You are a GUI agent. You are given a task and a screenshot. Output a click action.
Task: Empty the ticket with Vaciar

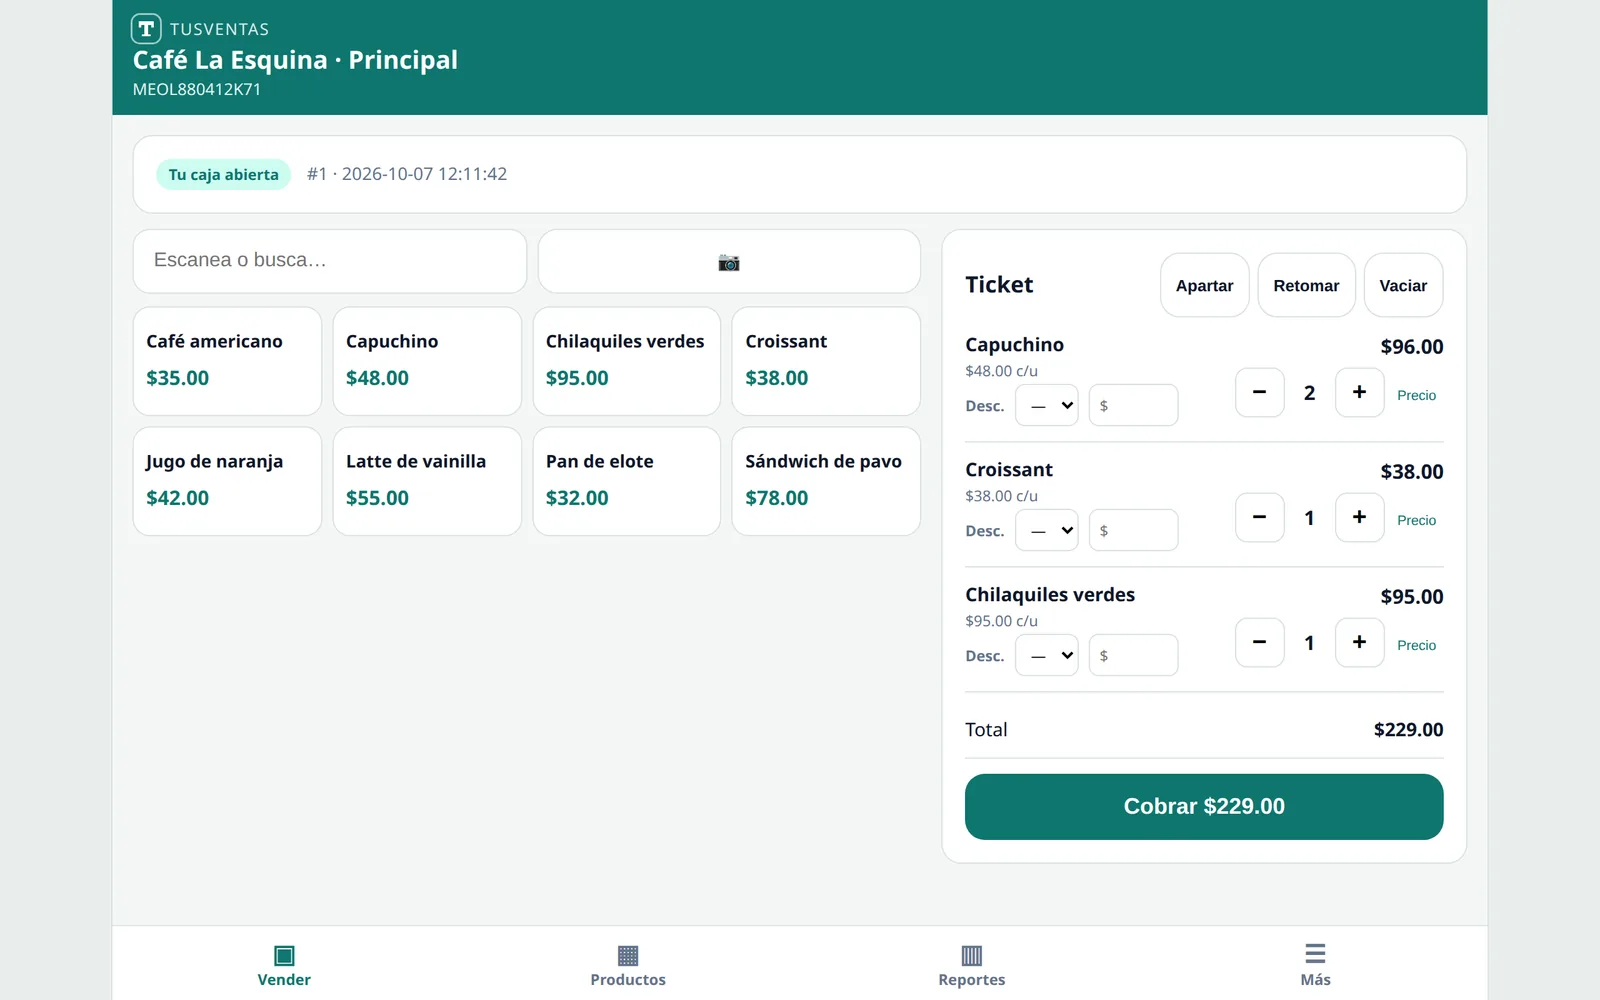pyautogui.click(x=1403, y=285)
